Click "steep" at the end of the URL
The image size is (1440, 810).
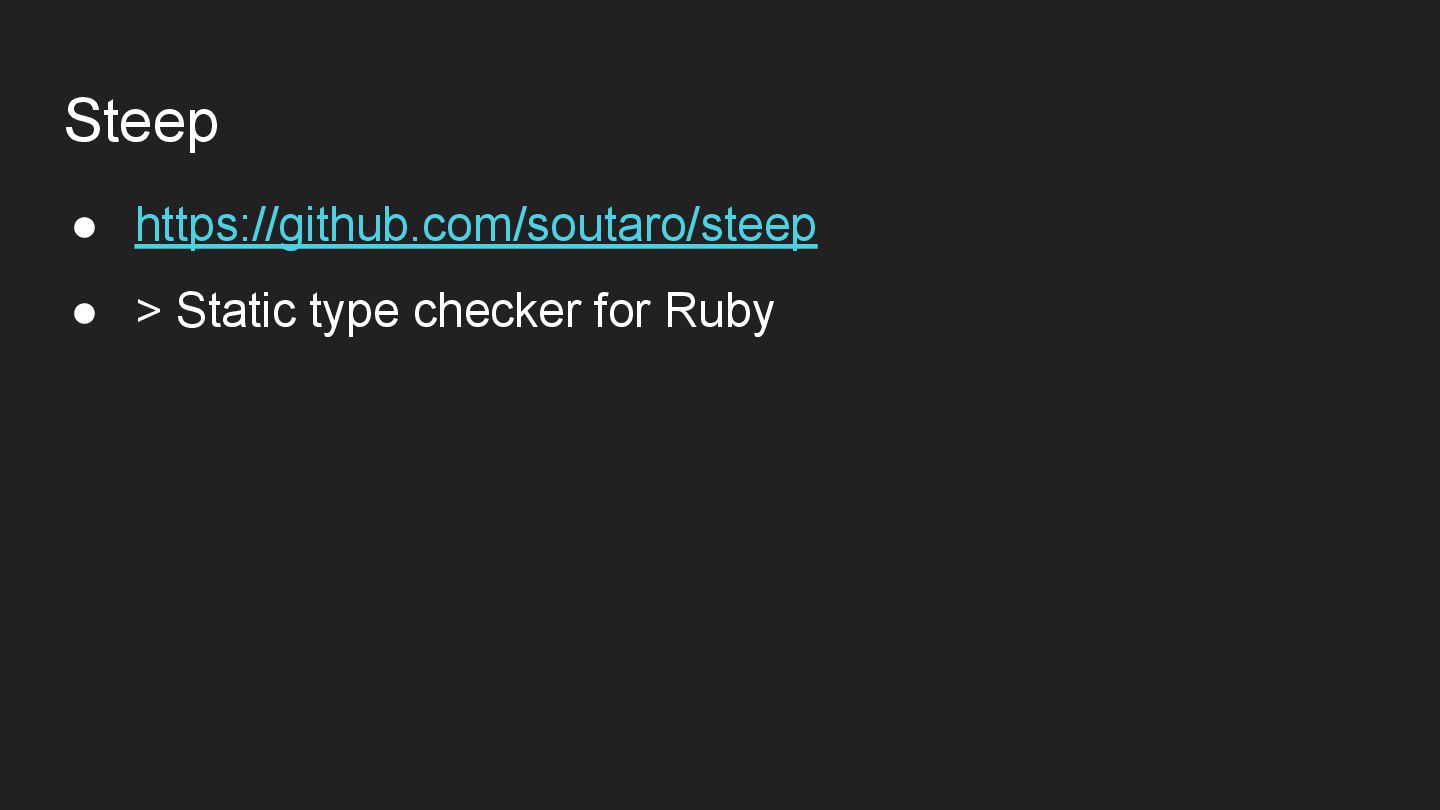pyautogui.click(x=759, y=224)
